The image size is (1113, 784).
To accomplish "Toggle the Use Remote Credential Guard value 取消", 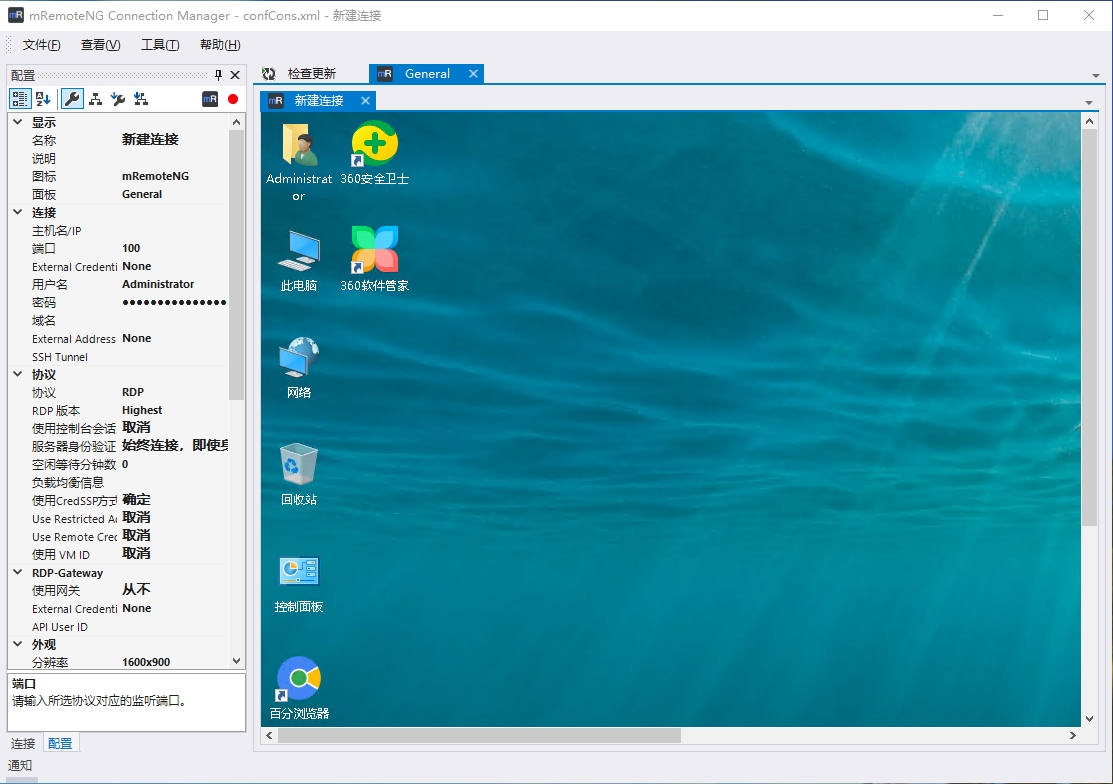I will coord(136,536).
